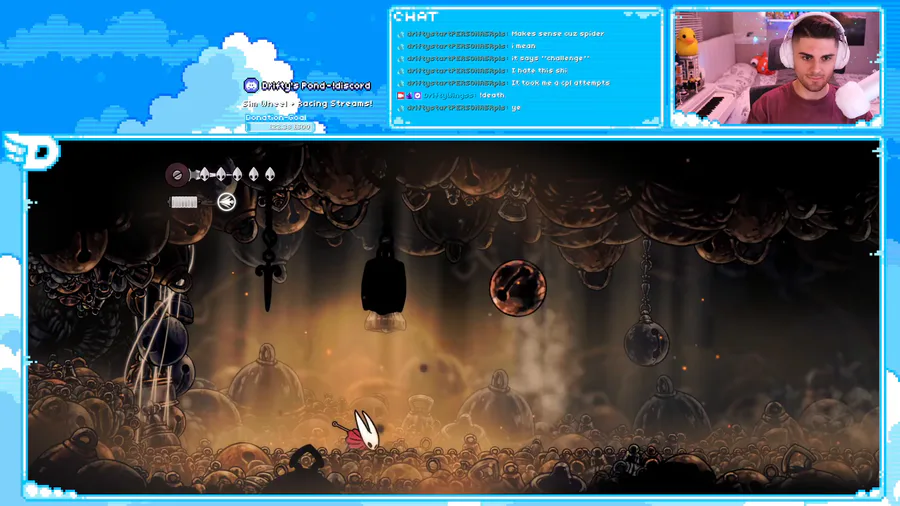900x506 pixels.
Task: Click the "ye" chat message
Action: point(515,108)
